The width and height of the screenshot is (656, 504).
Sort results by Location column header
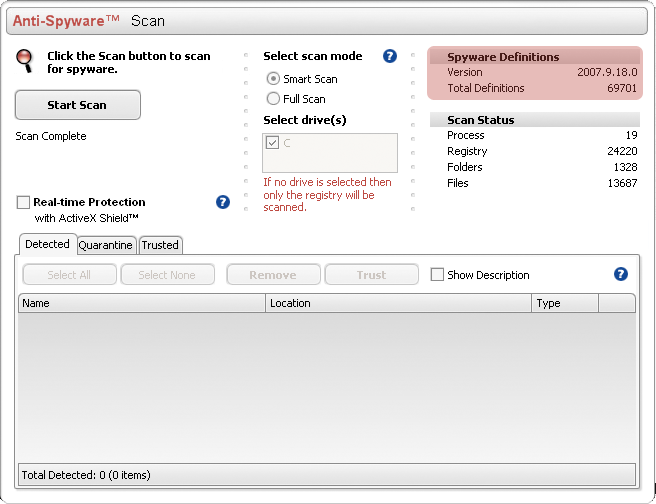tap(398, 303)
